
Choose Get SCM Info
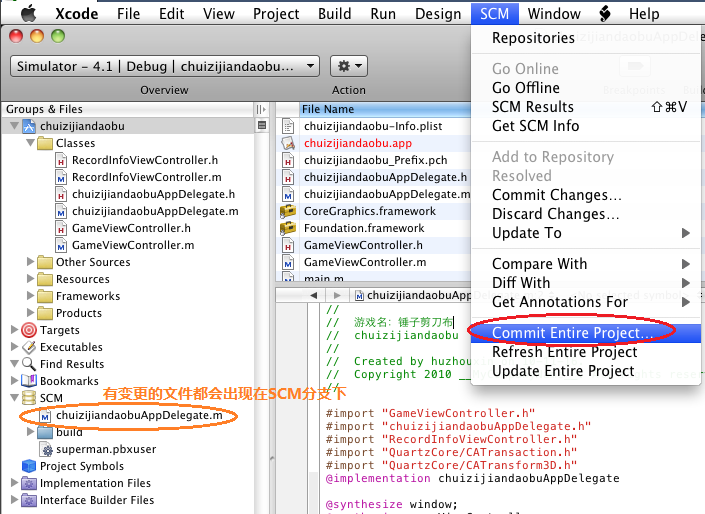585,126
